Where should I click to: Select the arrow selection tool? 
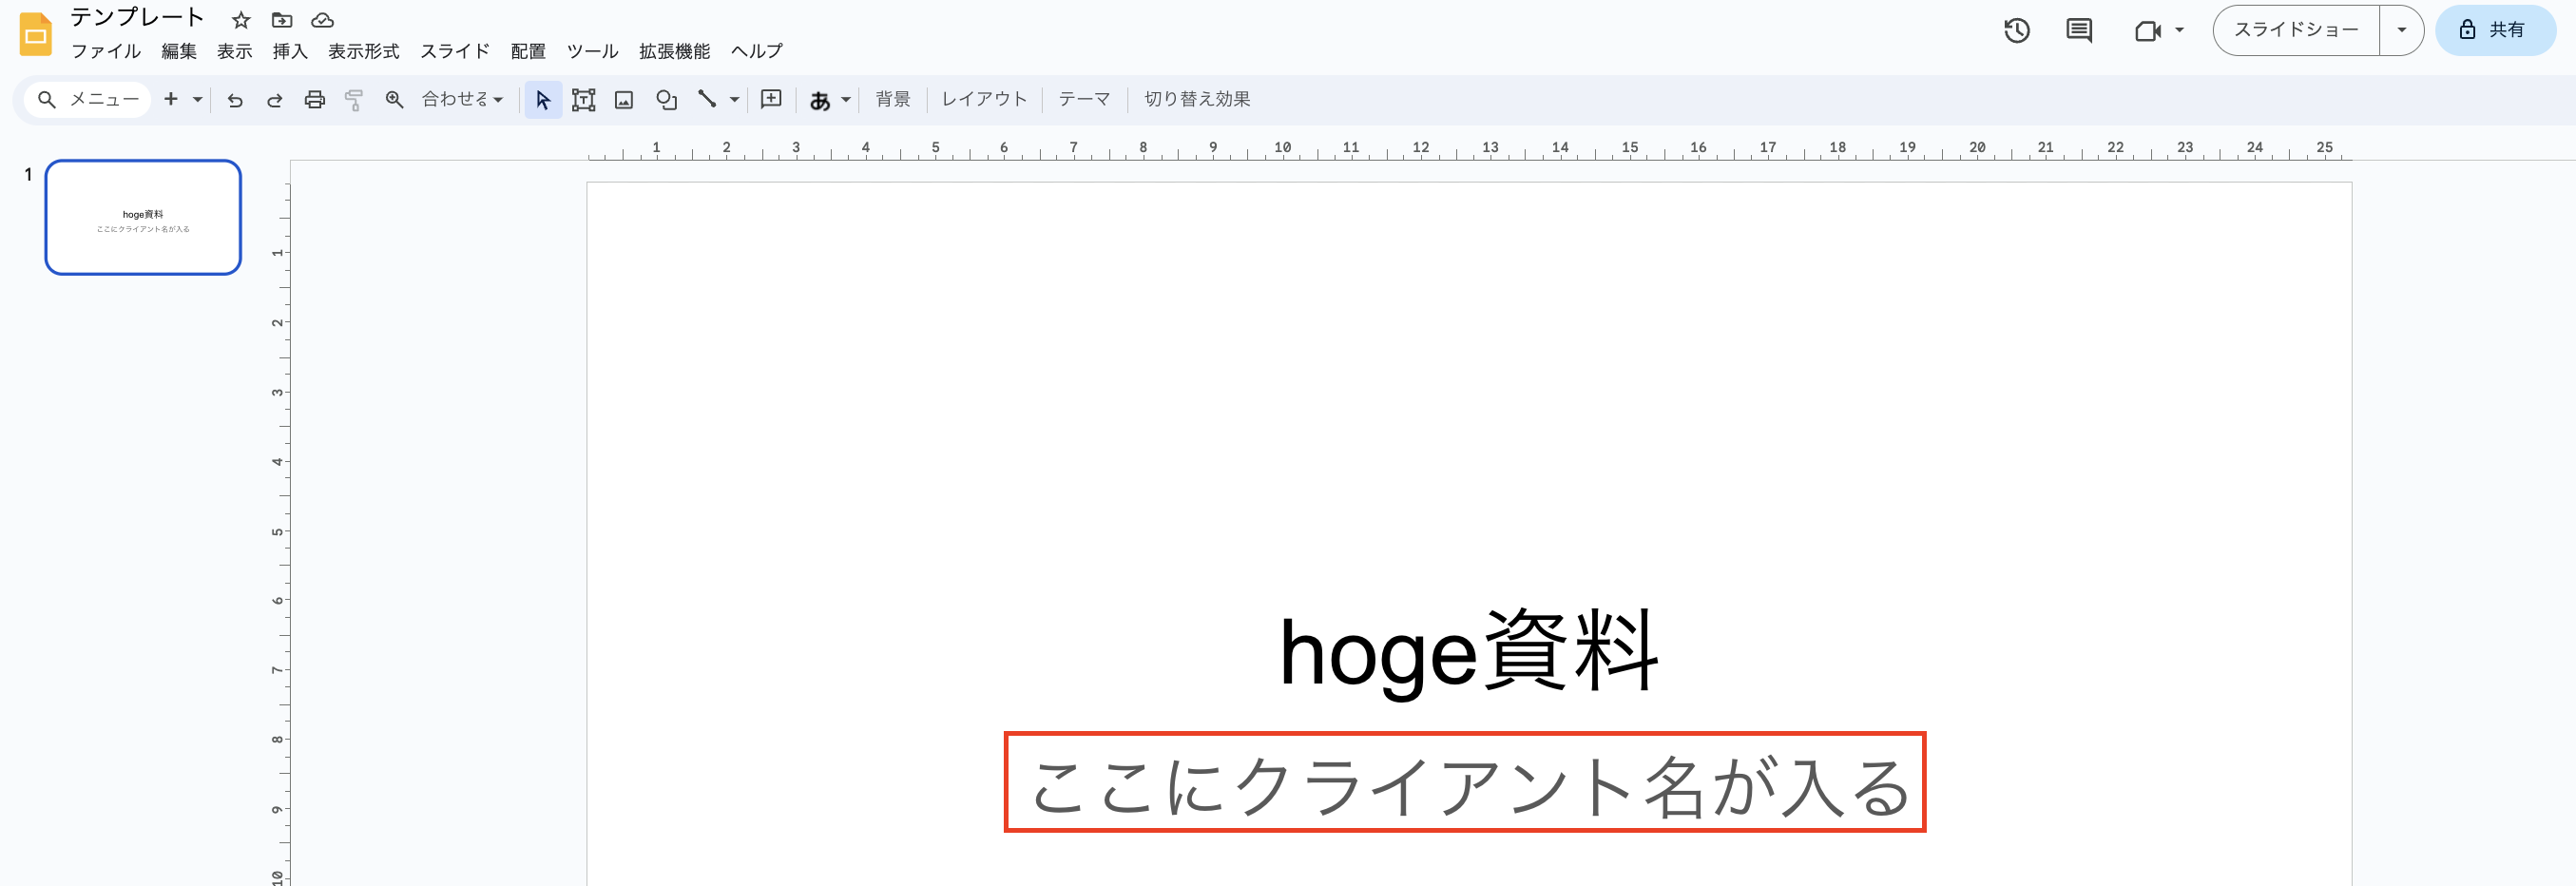(543, 99)
